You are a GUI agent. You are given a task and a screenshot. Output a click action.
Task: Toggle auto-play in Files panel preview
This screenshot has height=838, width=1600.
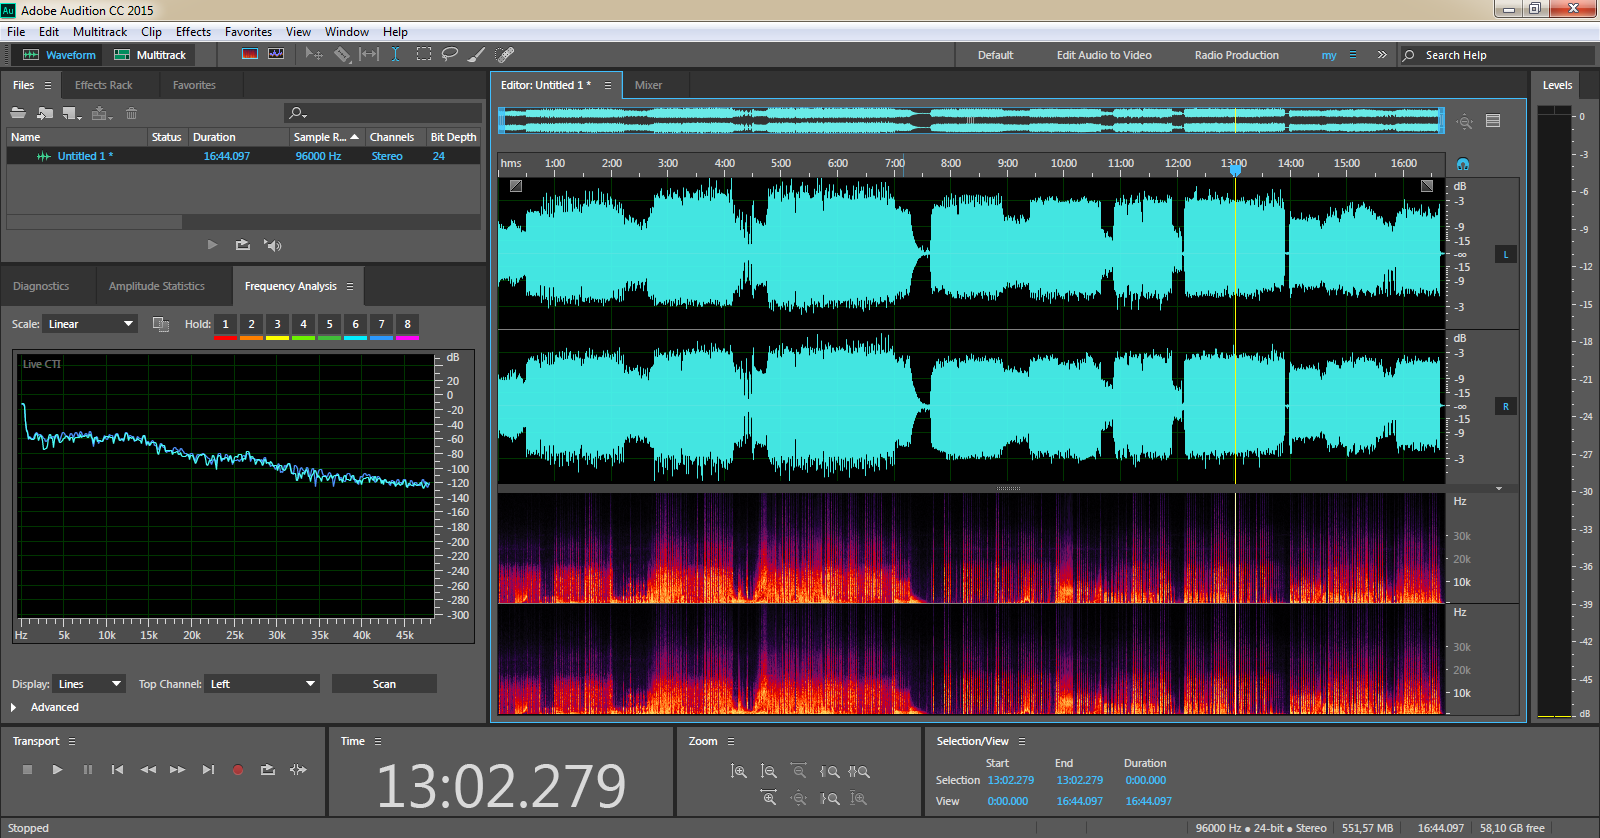(x=273, y=245)
